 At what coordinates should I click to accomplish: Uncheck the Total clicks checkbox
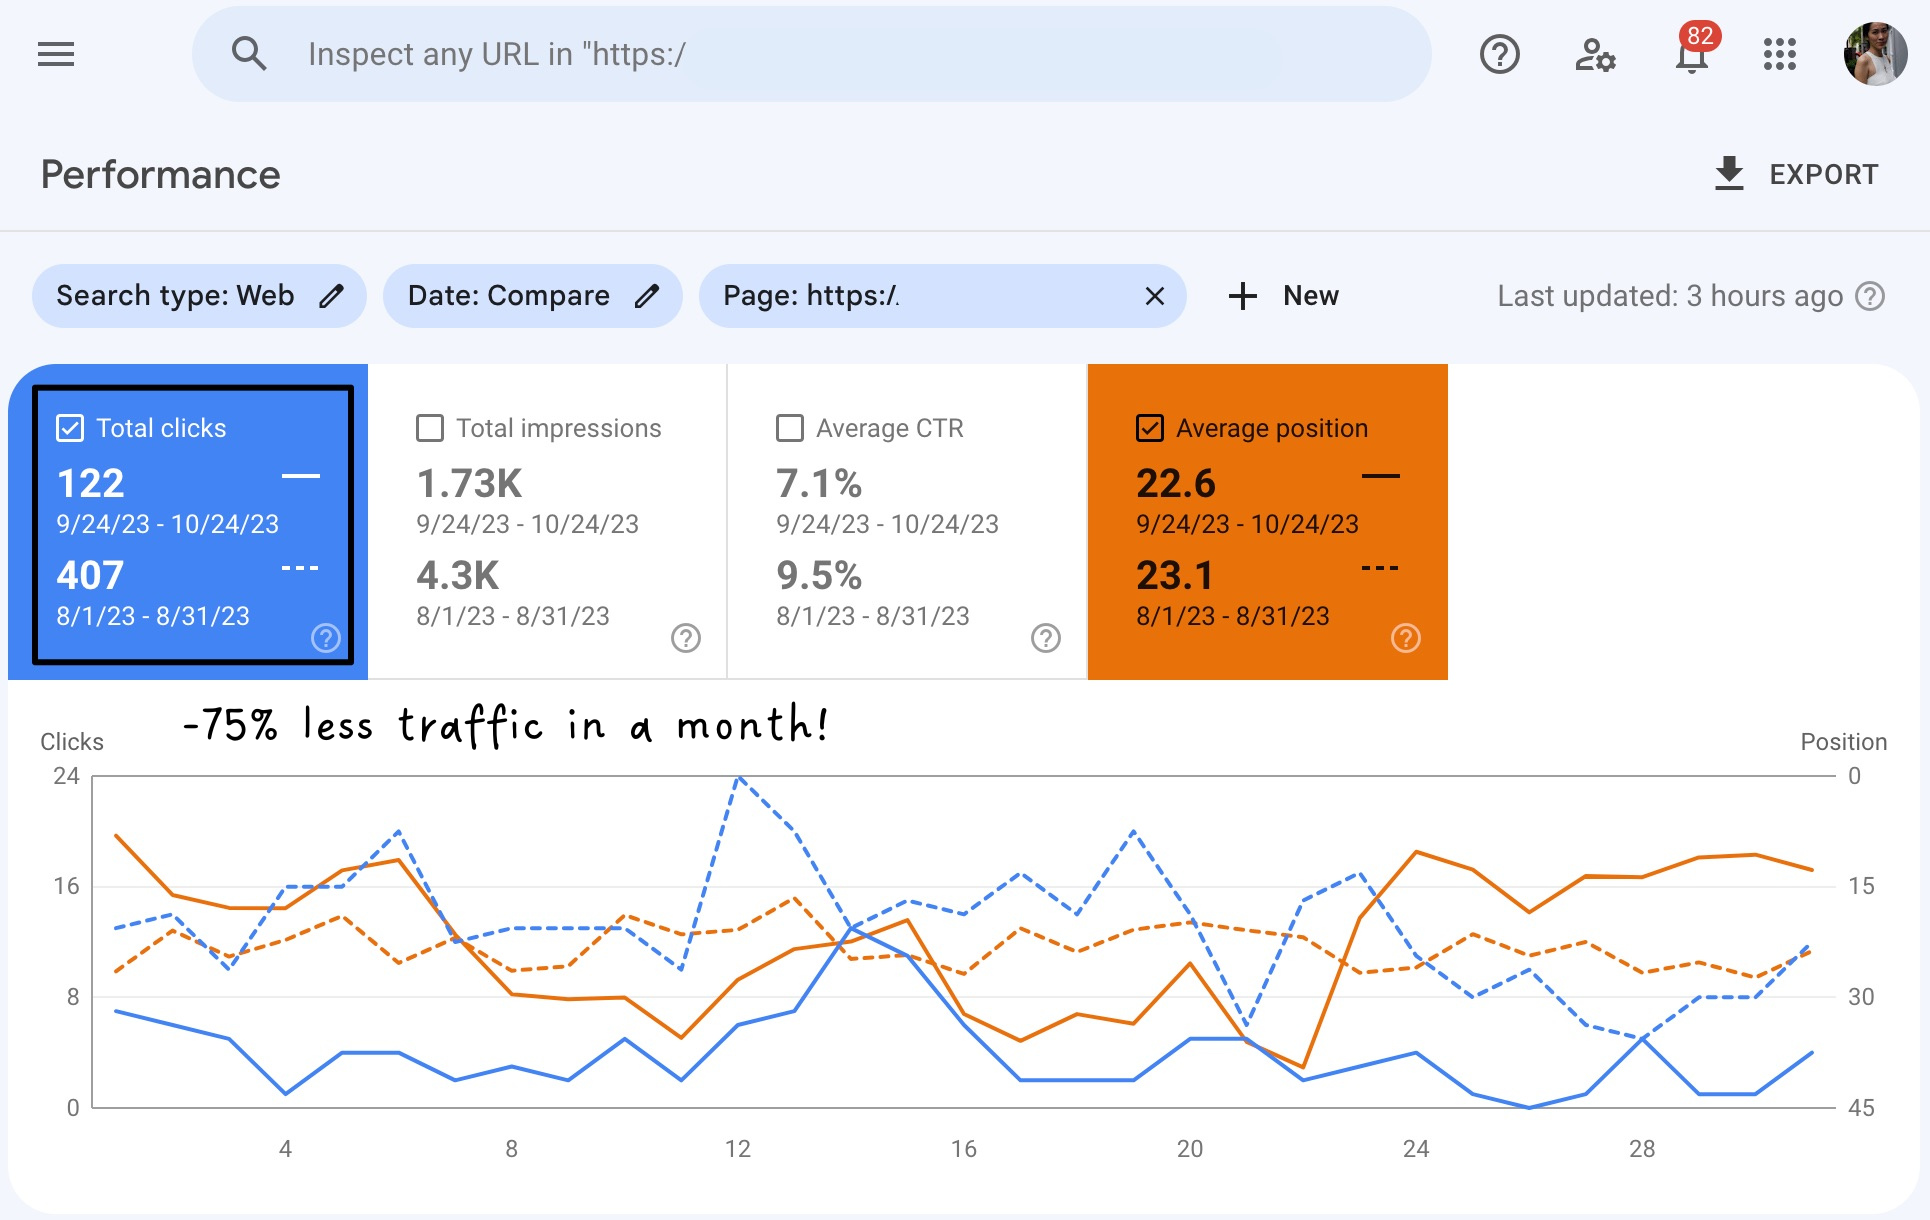70,428
